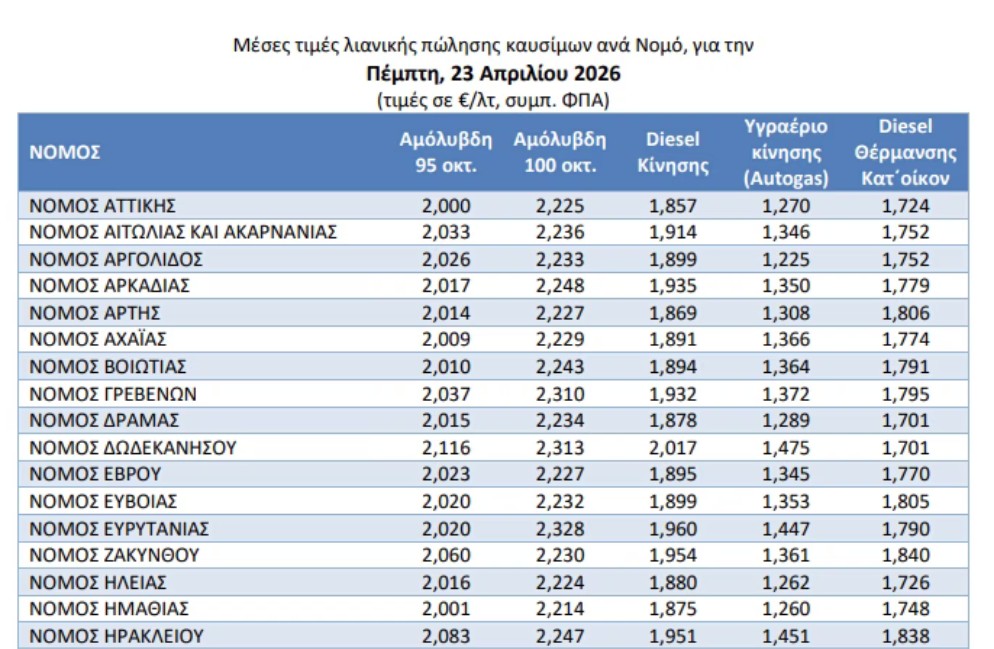Viewport: 994px width, 649px height.
Task: Click the 1,857 diesel price for Αττικής
Action: click(x=673, y=206)
